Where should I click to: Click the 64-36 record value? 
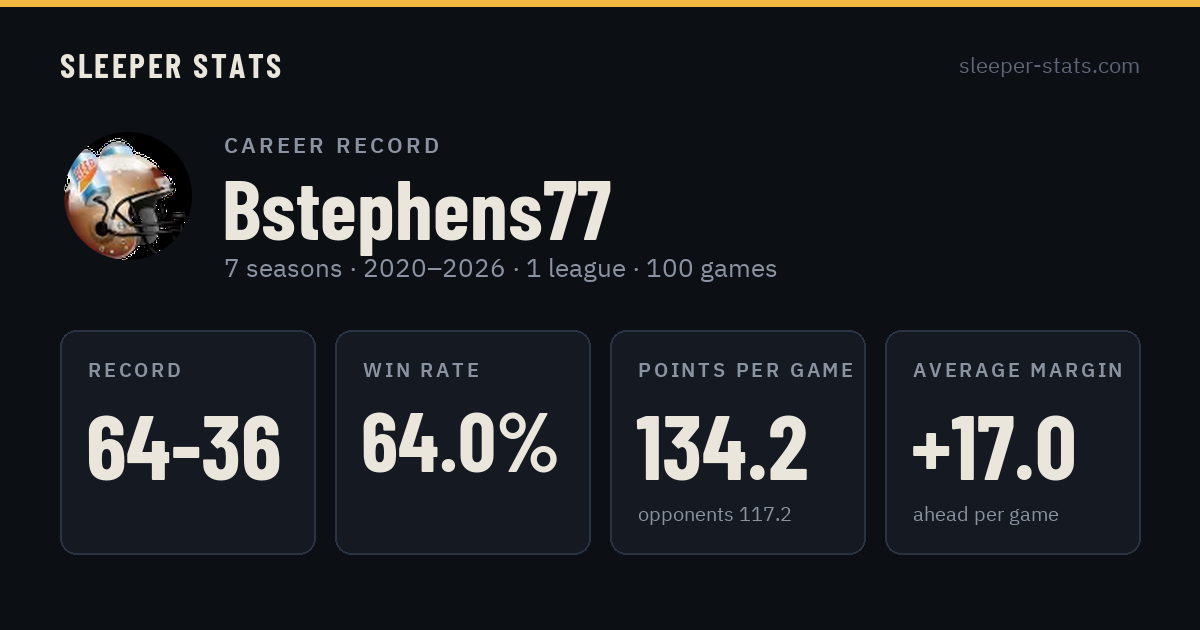184,448
